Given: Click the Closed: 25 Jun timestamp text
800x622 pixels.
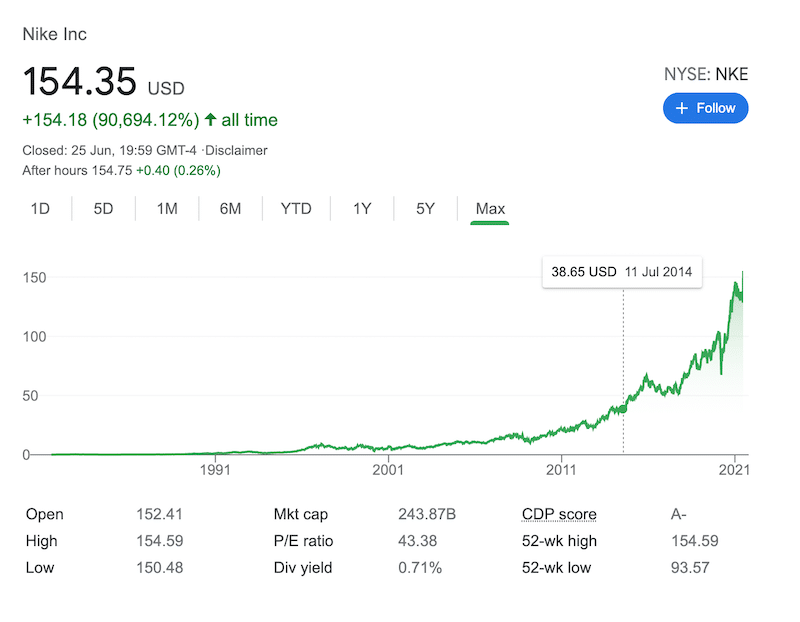Looking at the screenshot, I should click(109, 151).
